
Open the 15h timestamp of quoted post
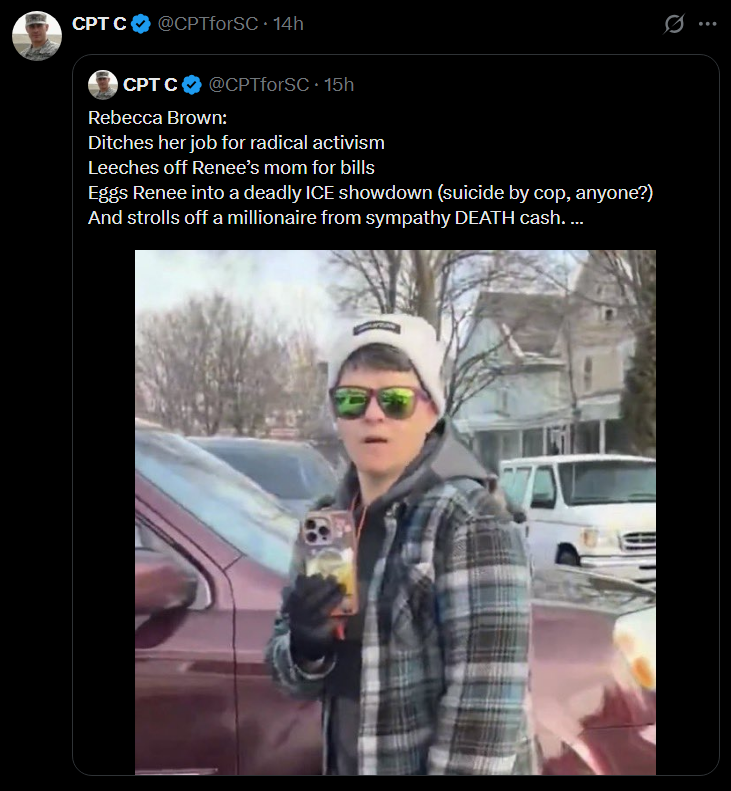[x=339, y=85]
